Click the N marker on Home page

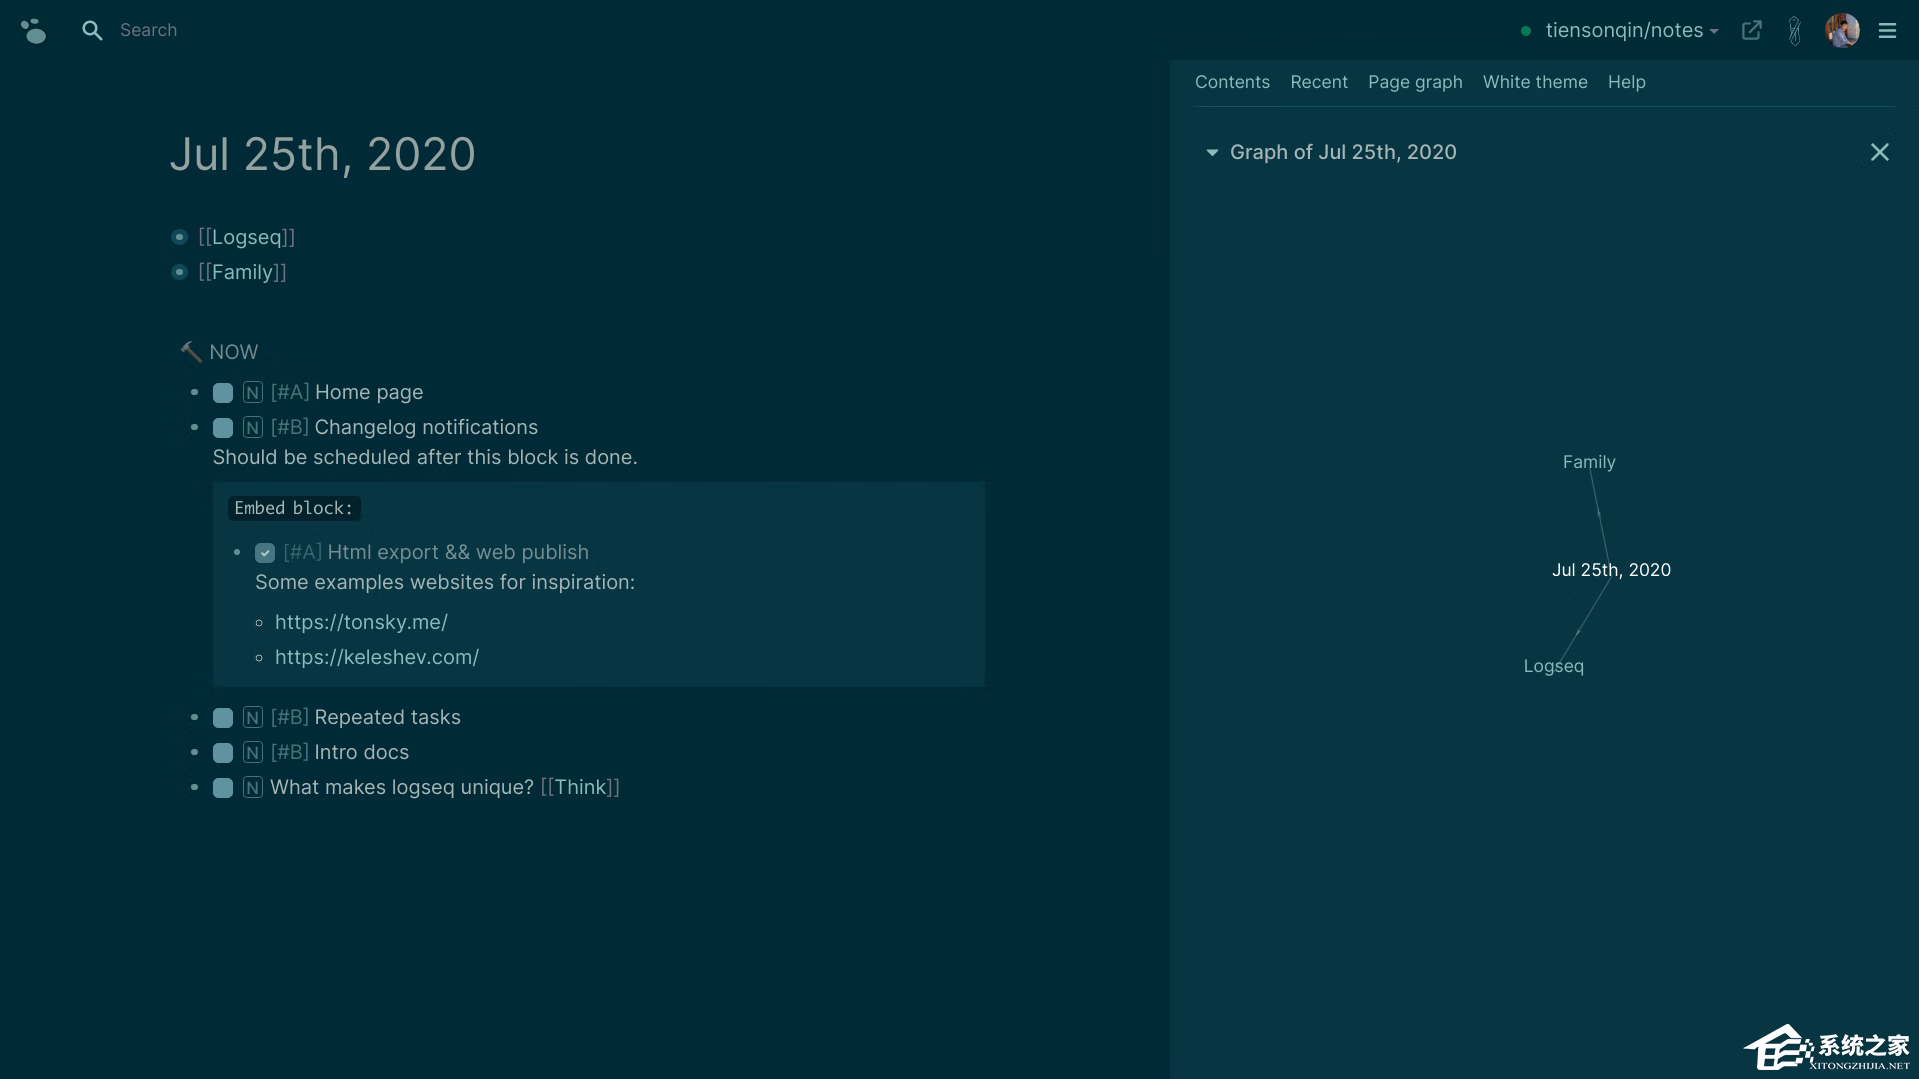click(x=253, y=392)
